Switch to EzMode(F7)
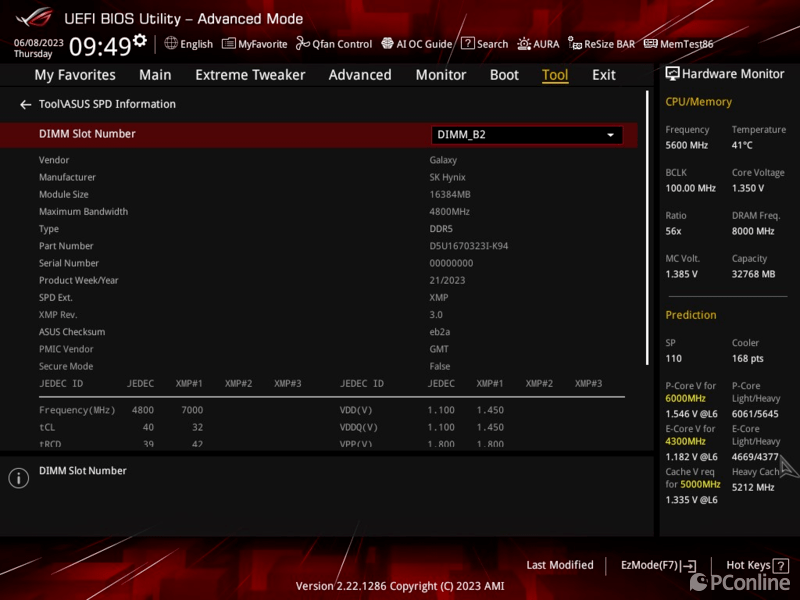 (x=658, y=565)
